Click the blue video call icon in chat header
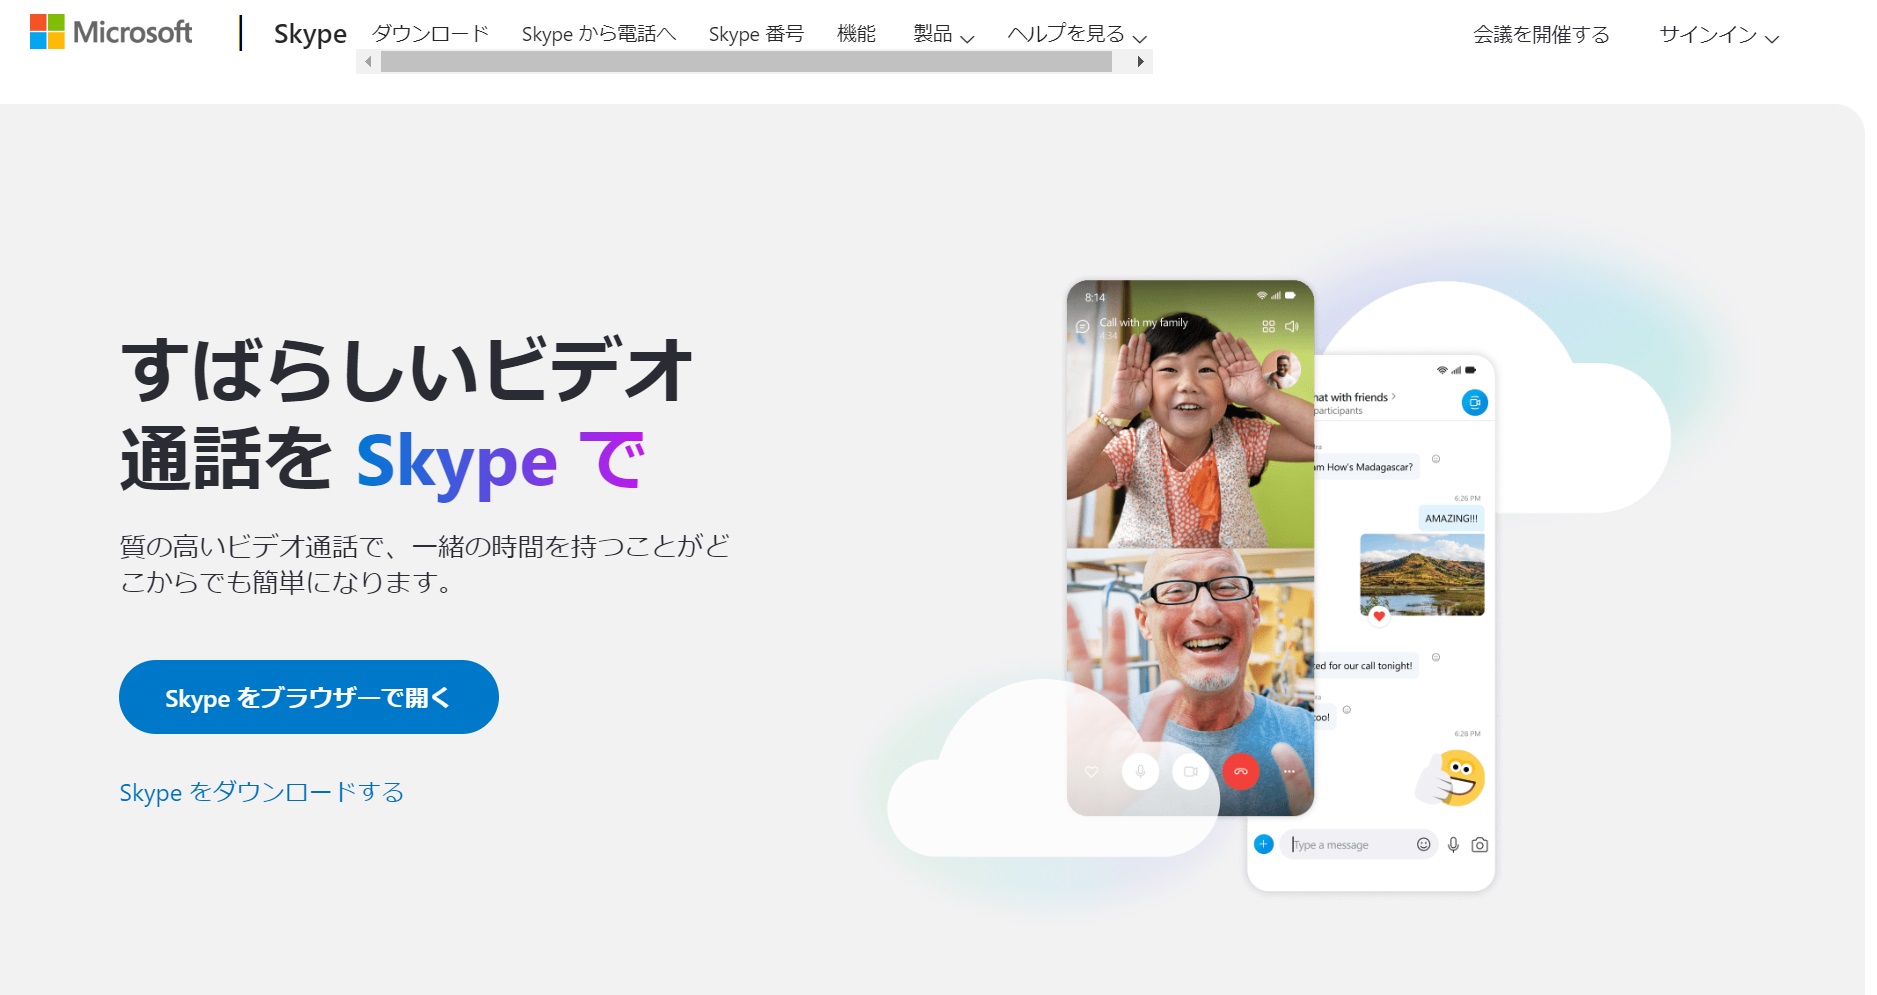 click(1475, 404)
